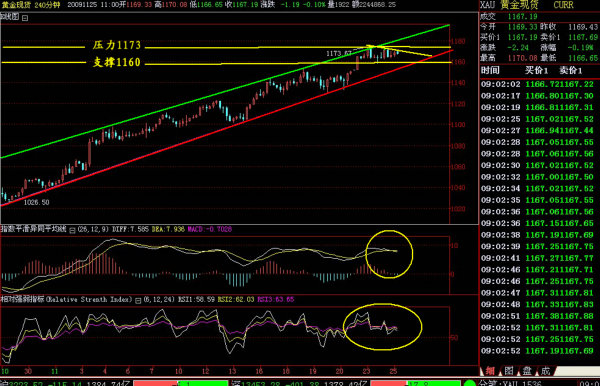The width and height of the screenshot is (600, 386).
Task: Collapse the candlestick chart panel toggle box
Action: pyautogui.click(x=25, y=18)
